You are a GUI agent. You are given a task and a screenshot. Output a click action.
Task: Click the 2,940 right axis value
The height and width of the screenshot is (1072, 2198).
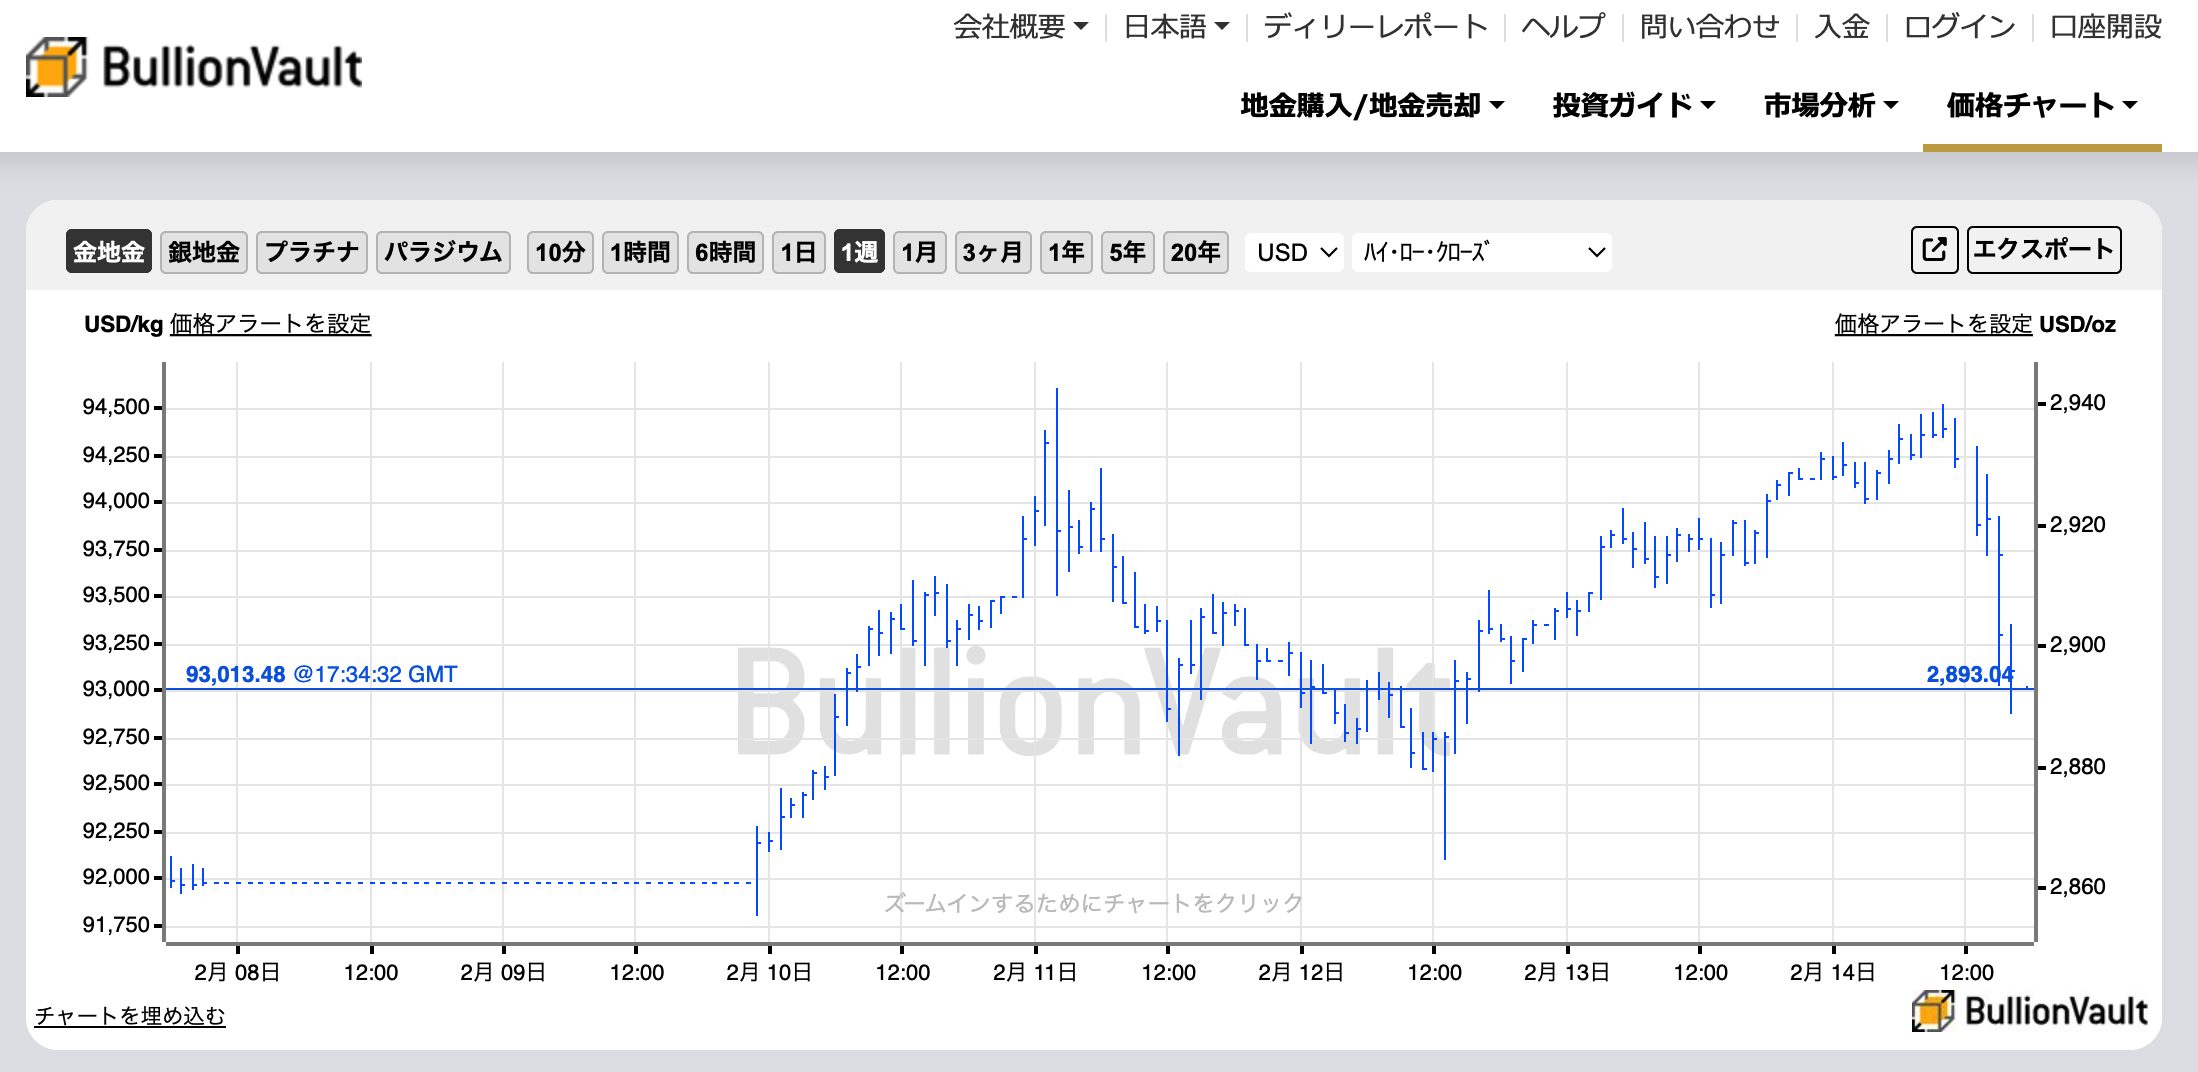2077,403
